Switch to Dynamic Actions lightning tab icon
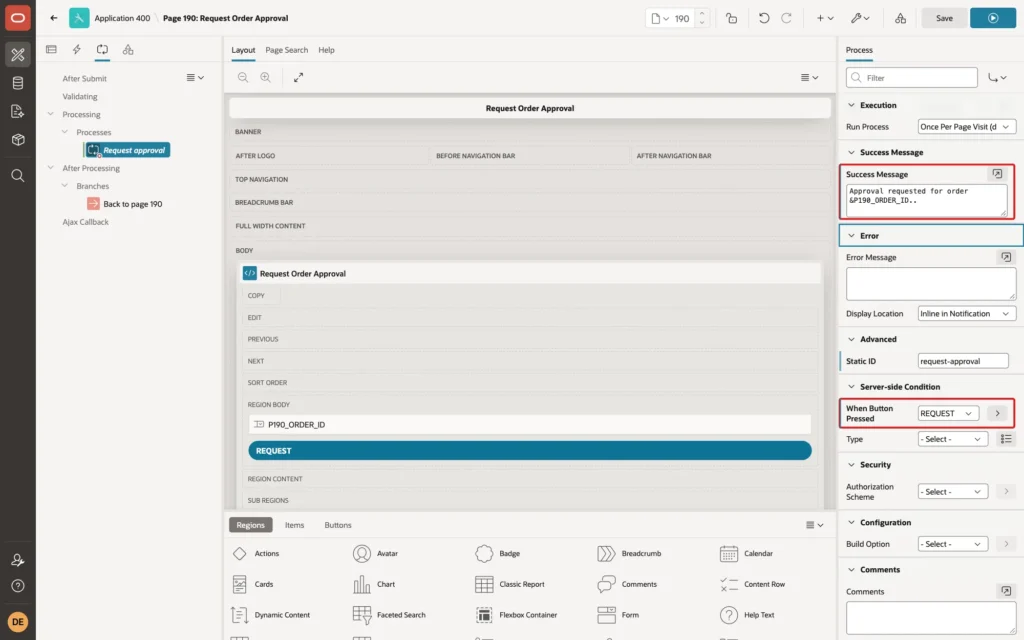 tap(76, 50)
